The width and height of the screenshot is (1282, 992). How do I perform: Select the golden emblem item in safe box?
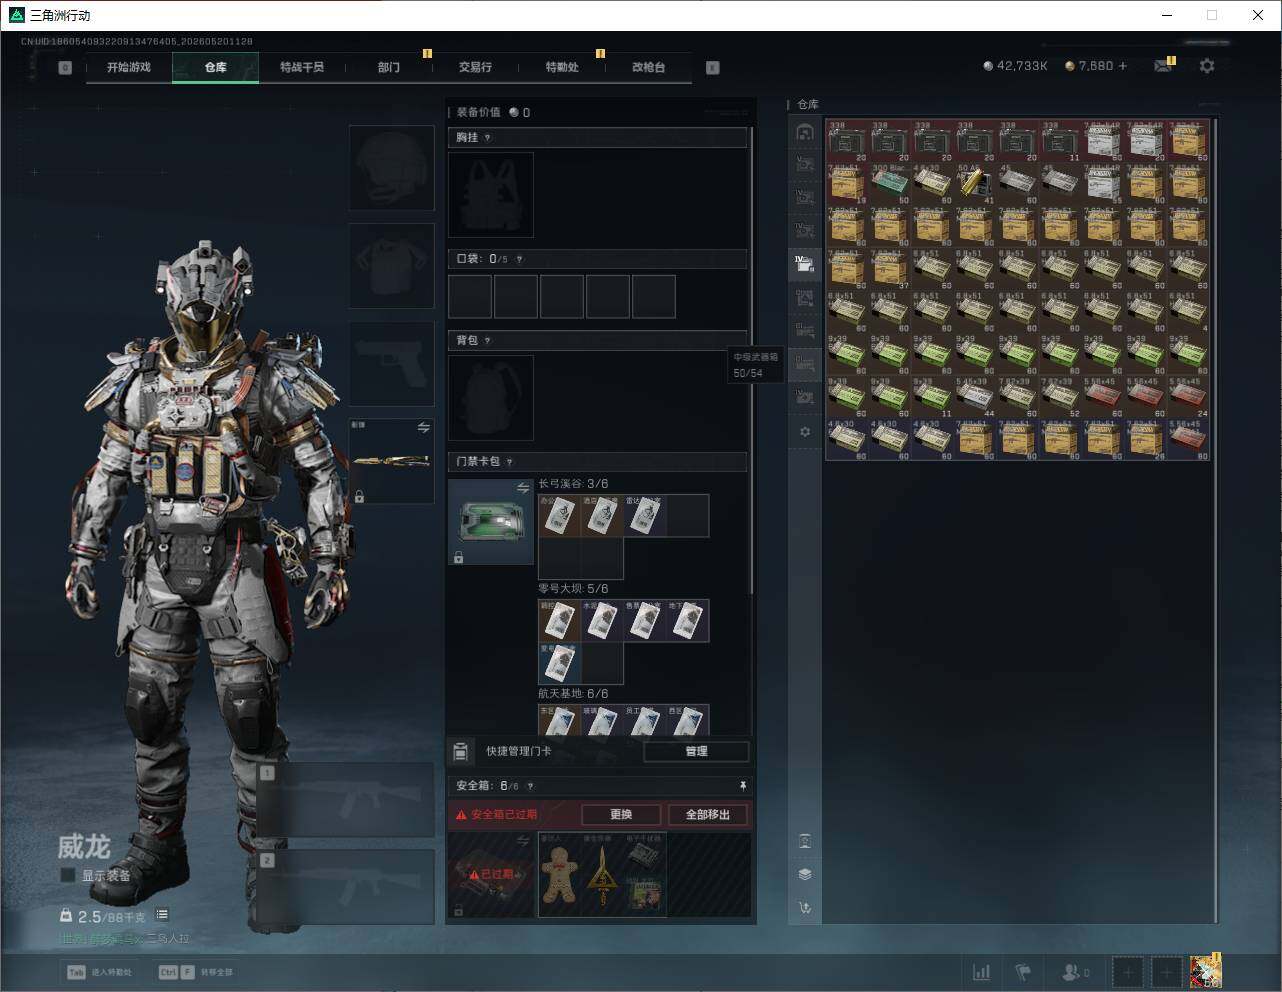point(603,875)
